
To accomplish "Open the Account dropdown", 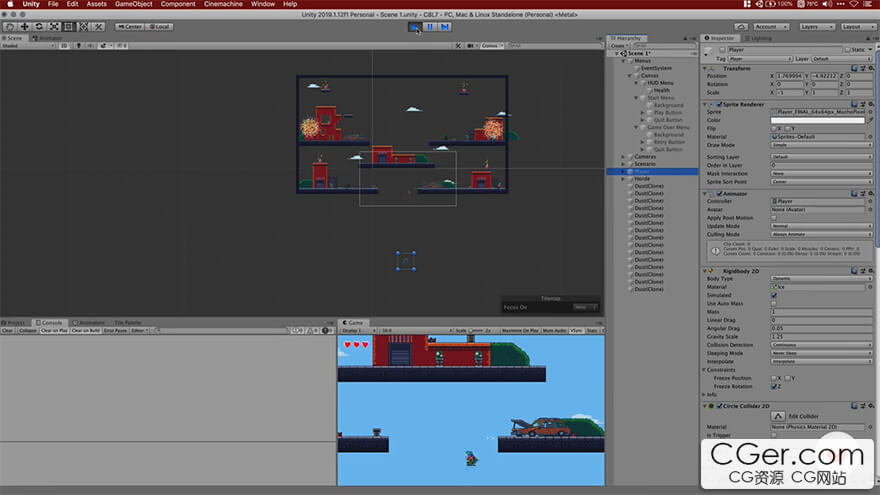I will click(x=770, y=26).
